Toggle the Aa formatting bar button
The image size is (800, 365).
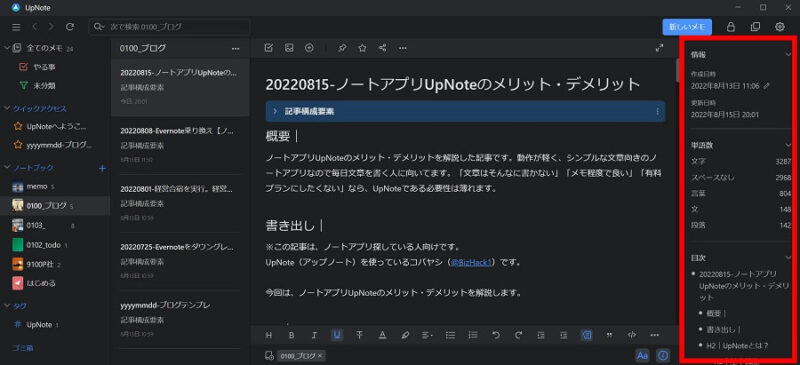pyautogui.click(x=643, y=355)
